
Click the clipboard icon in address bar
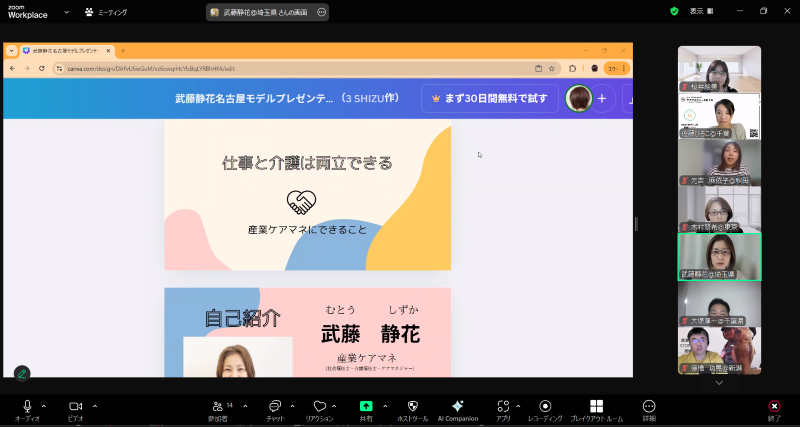tap(538, 68)
